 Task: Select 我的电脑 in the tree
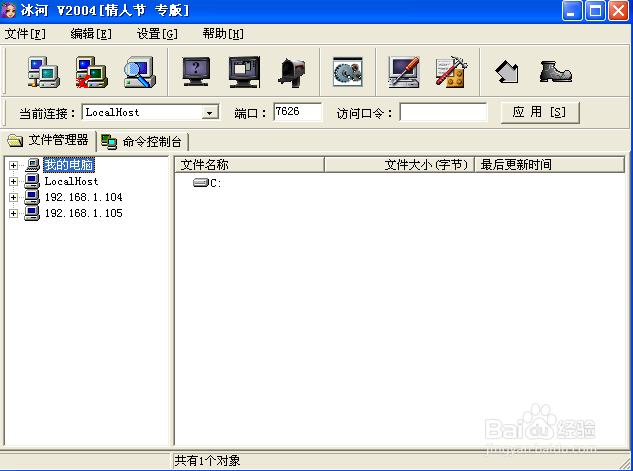(69, 165)
